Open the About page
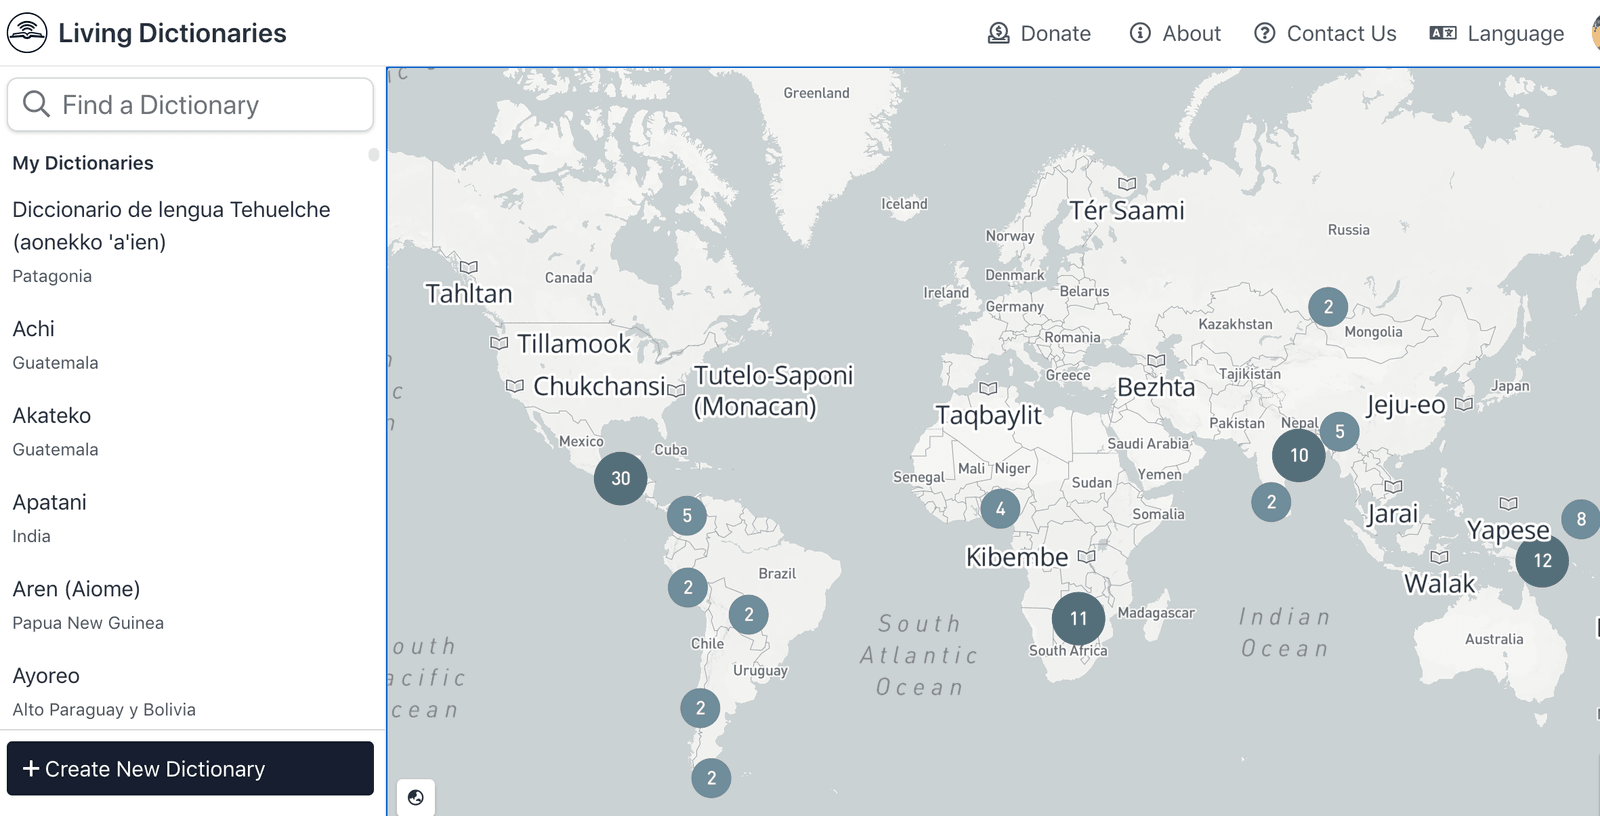Viewport: 1600px width, 816px height. [x=1175, y=33]
